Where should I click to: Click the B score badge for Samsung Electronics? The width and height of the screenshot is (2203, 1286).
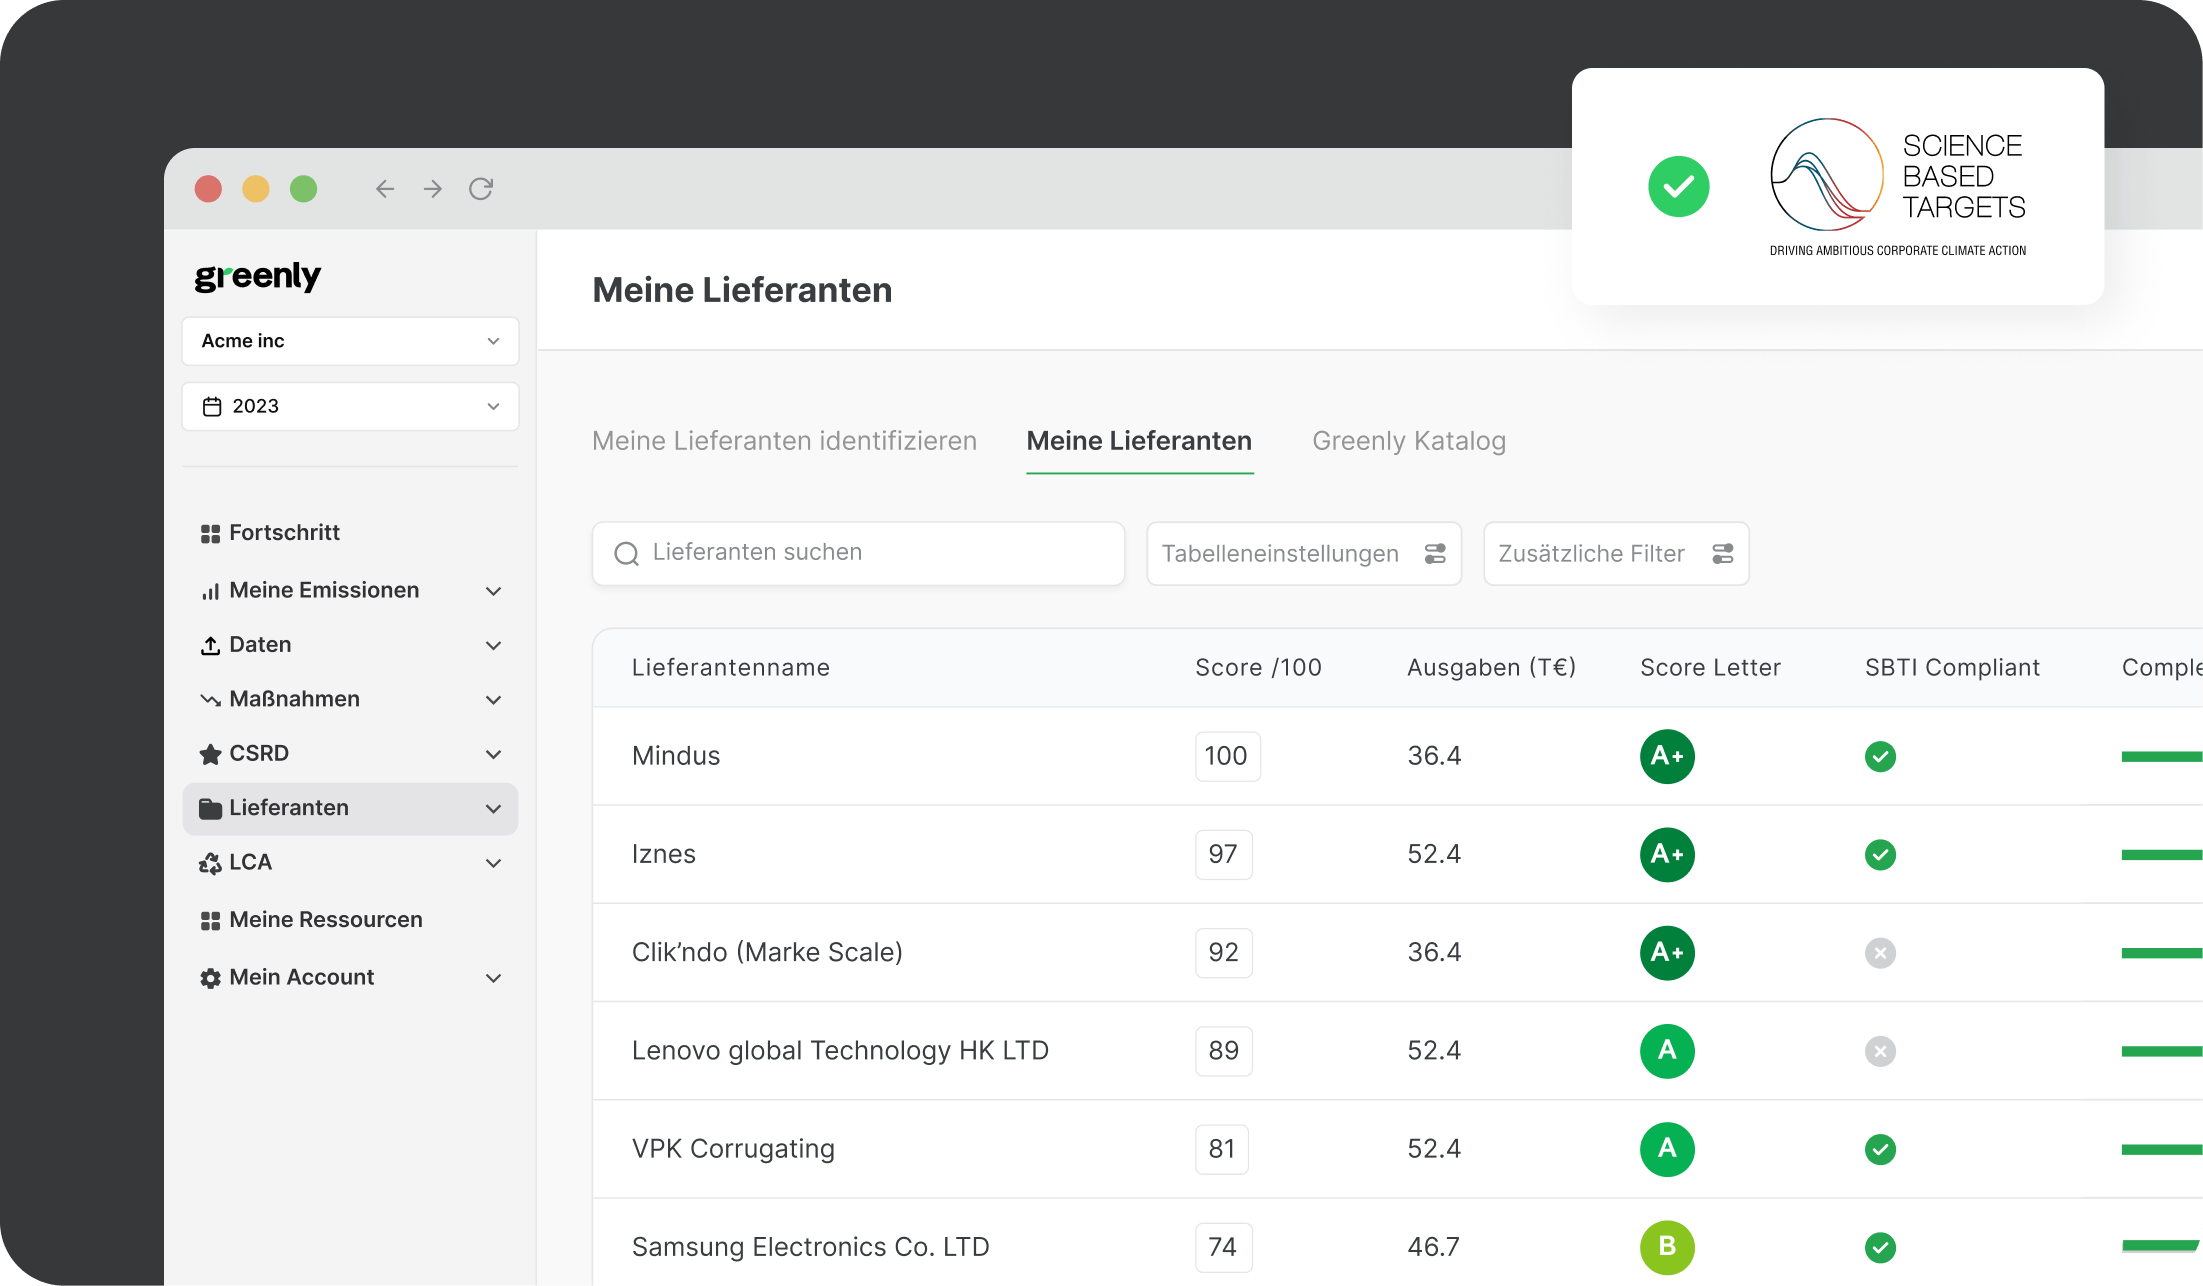tap(1667, 1247)
